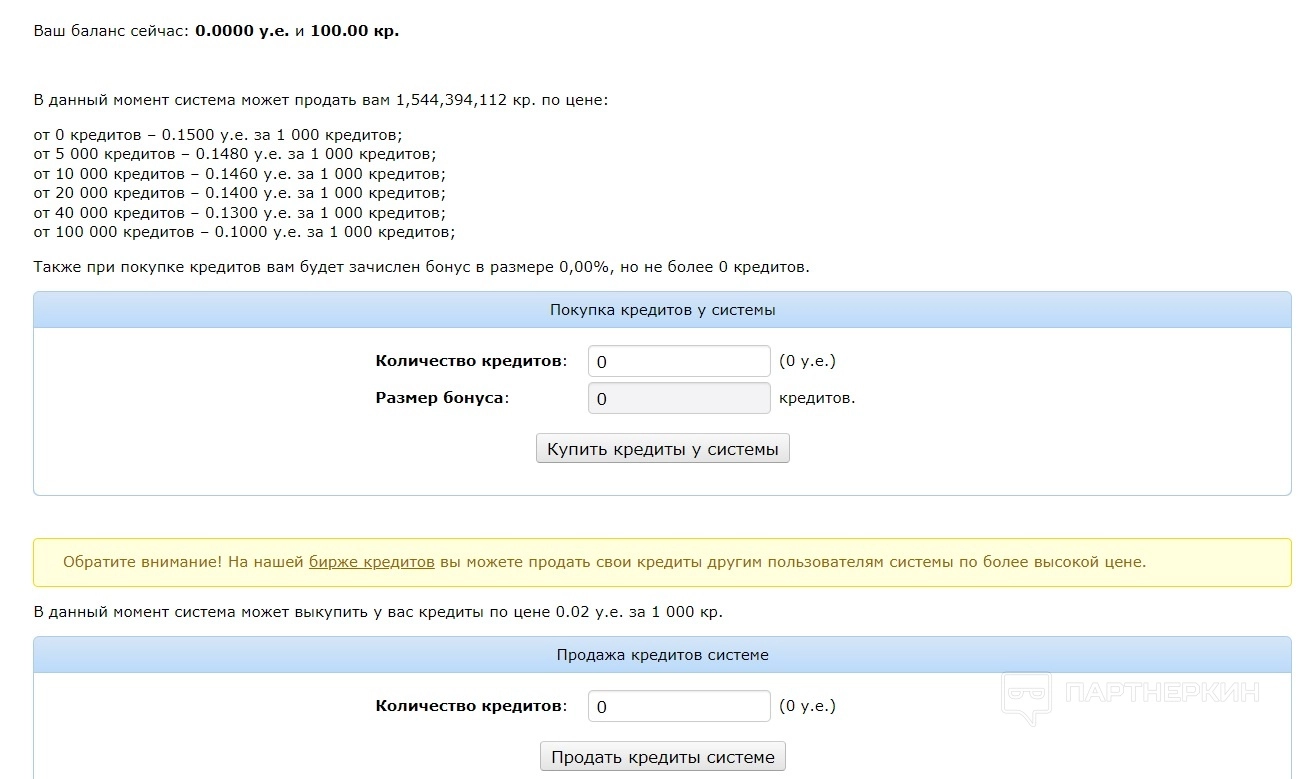
Task: Click the 'Количество кредитов' label in the sale panel
Action: (x=471, y=706)
